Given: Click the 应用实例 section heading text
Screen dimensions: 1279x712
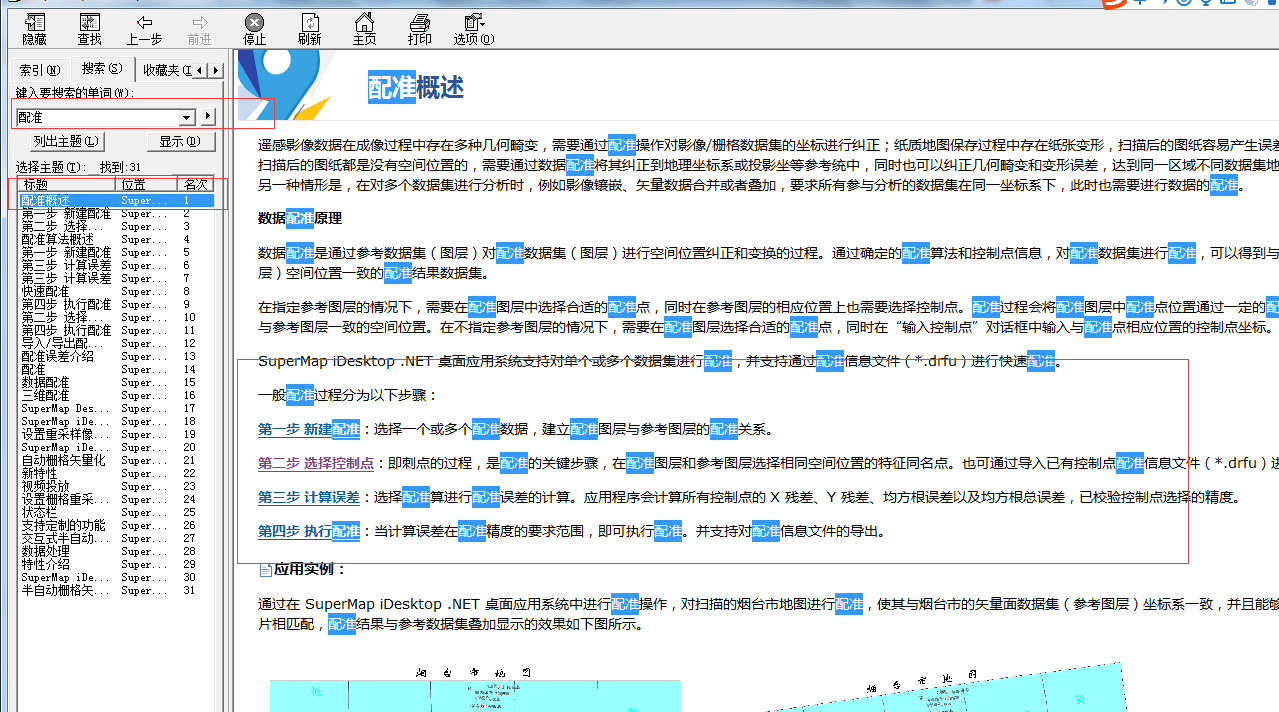Looking at the screenshot, I should click(310, 569).
